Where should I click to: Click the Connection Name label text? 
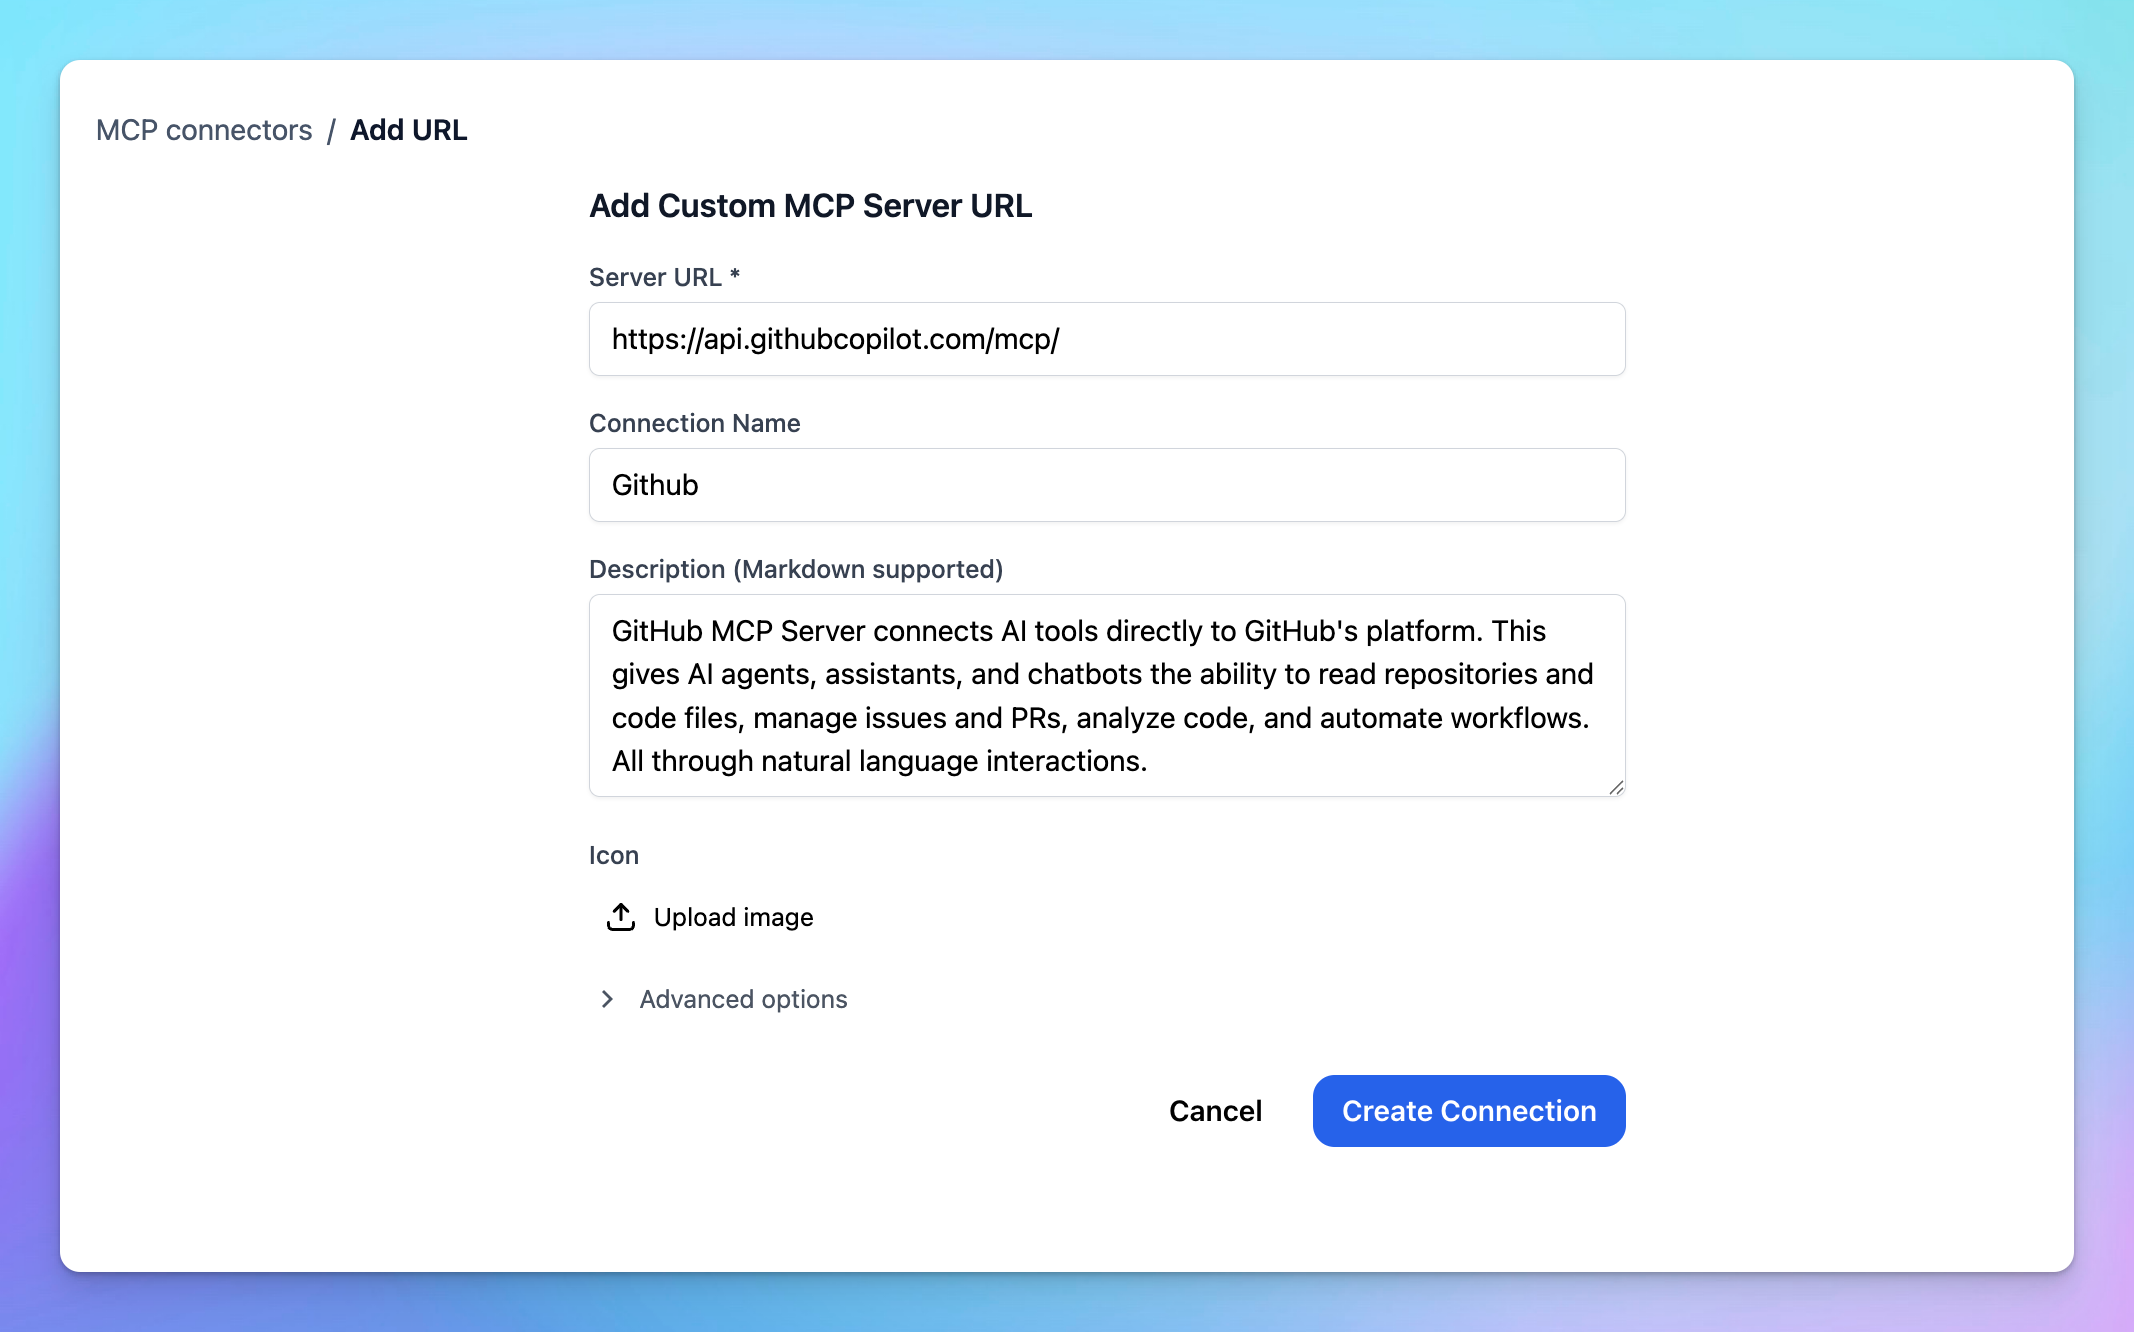click(694, 423)
